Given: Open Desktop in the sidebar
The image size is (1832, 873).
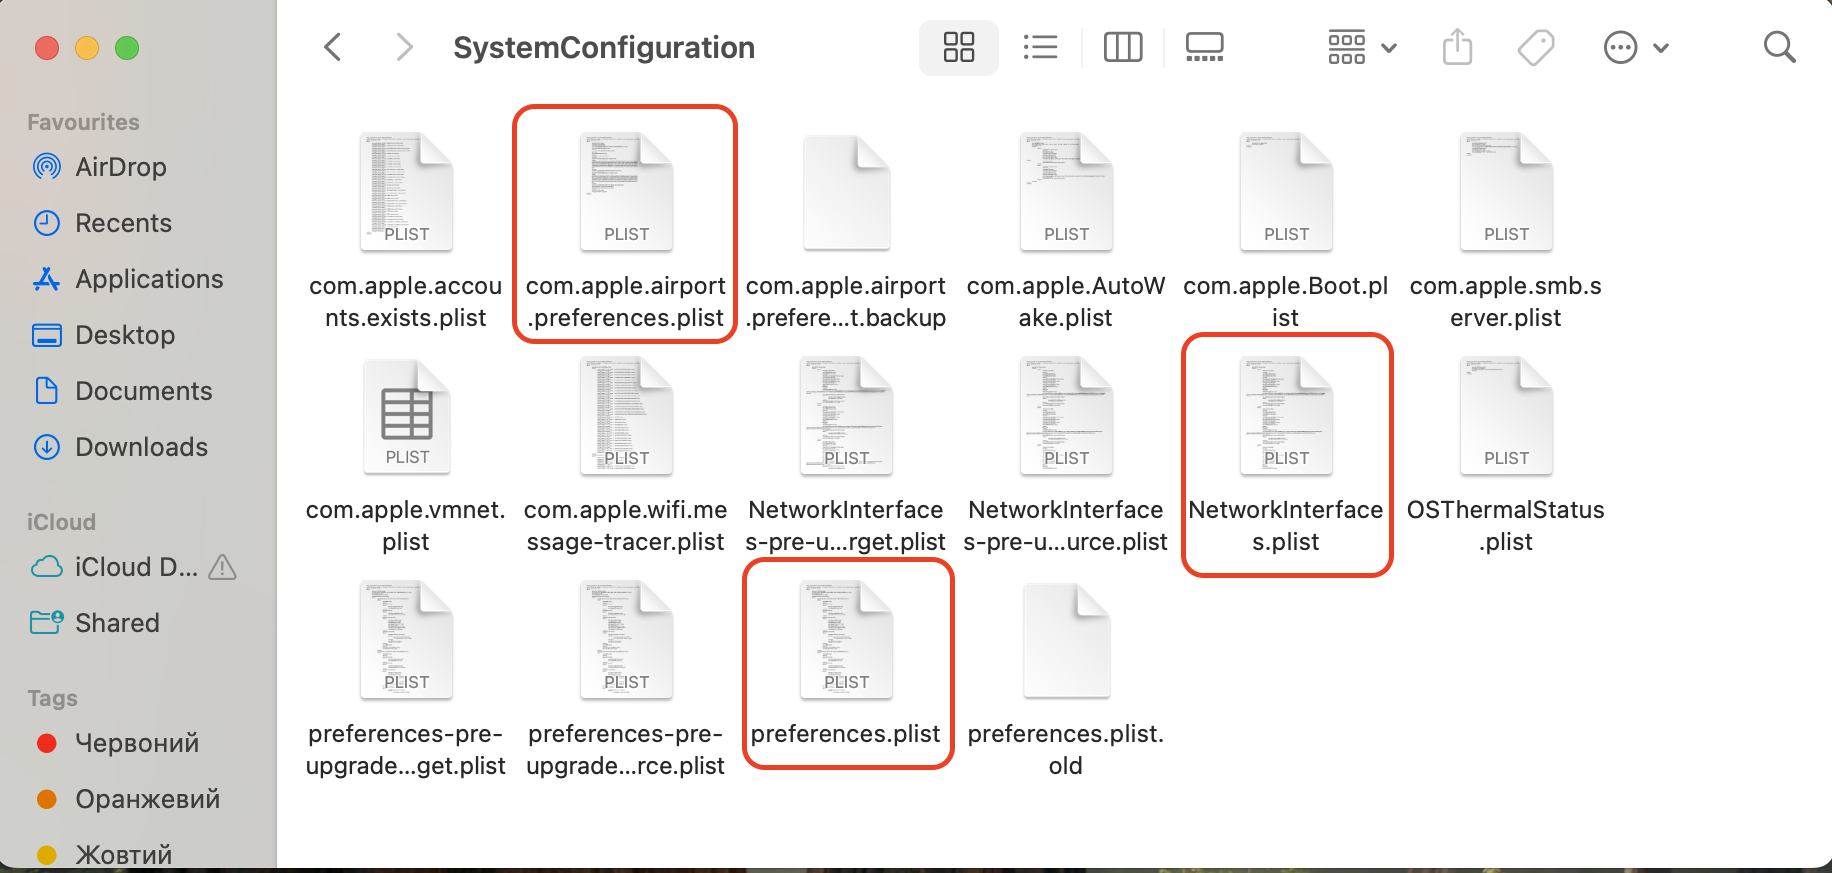Looking at the screenshot, I should tap(125, 335).
